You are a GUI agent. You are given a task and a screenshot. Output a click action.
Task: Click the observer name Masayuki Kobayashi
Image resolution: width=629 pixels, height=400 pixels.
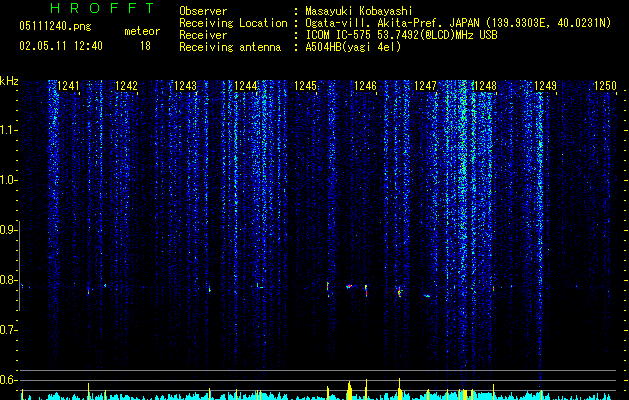point(359,11)
